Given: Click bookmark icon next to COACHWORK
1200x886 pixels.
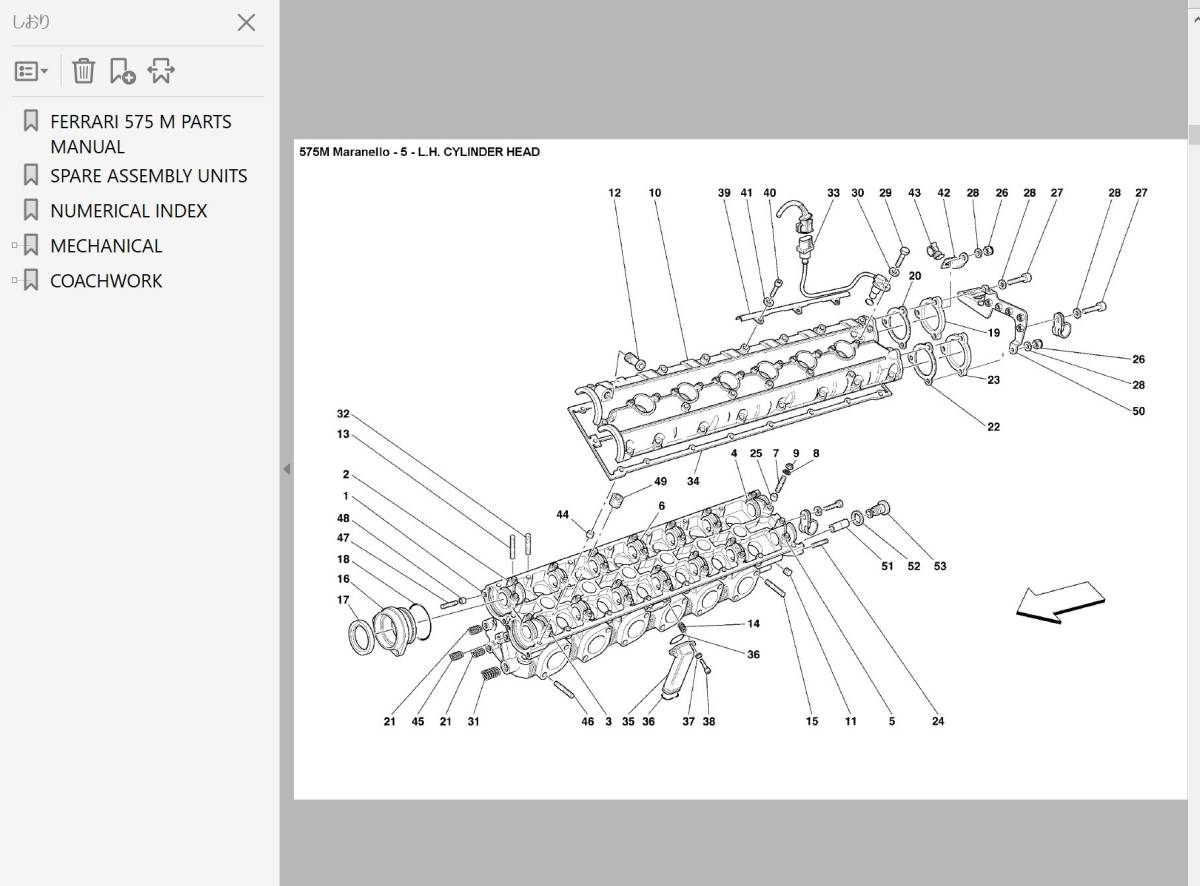Looking at the screenshot, I should (x=31, y=281).
